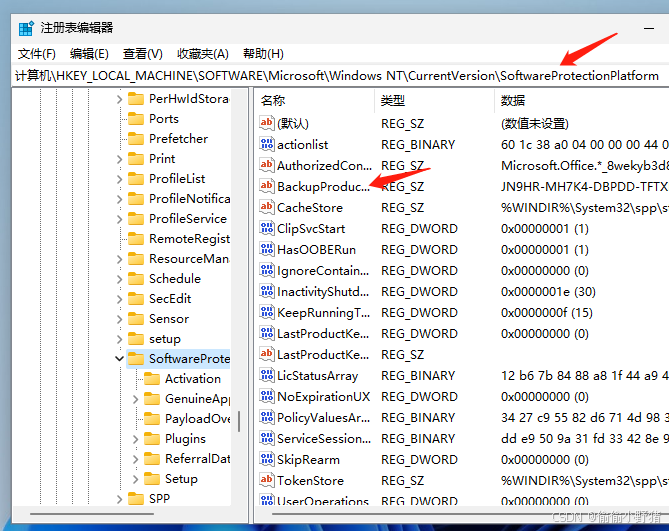Click the registry path address bar
Viewport: 669px width, 531px height.
tap(340, 76)
